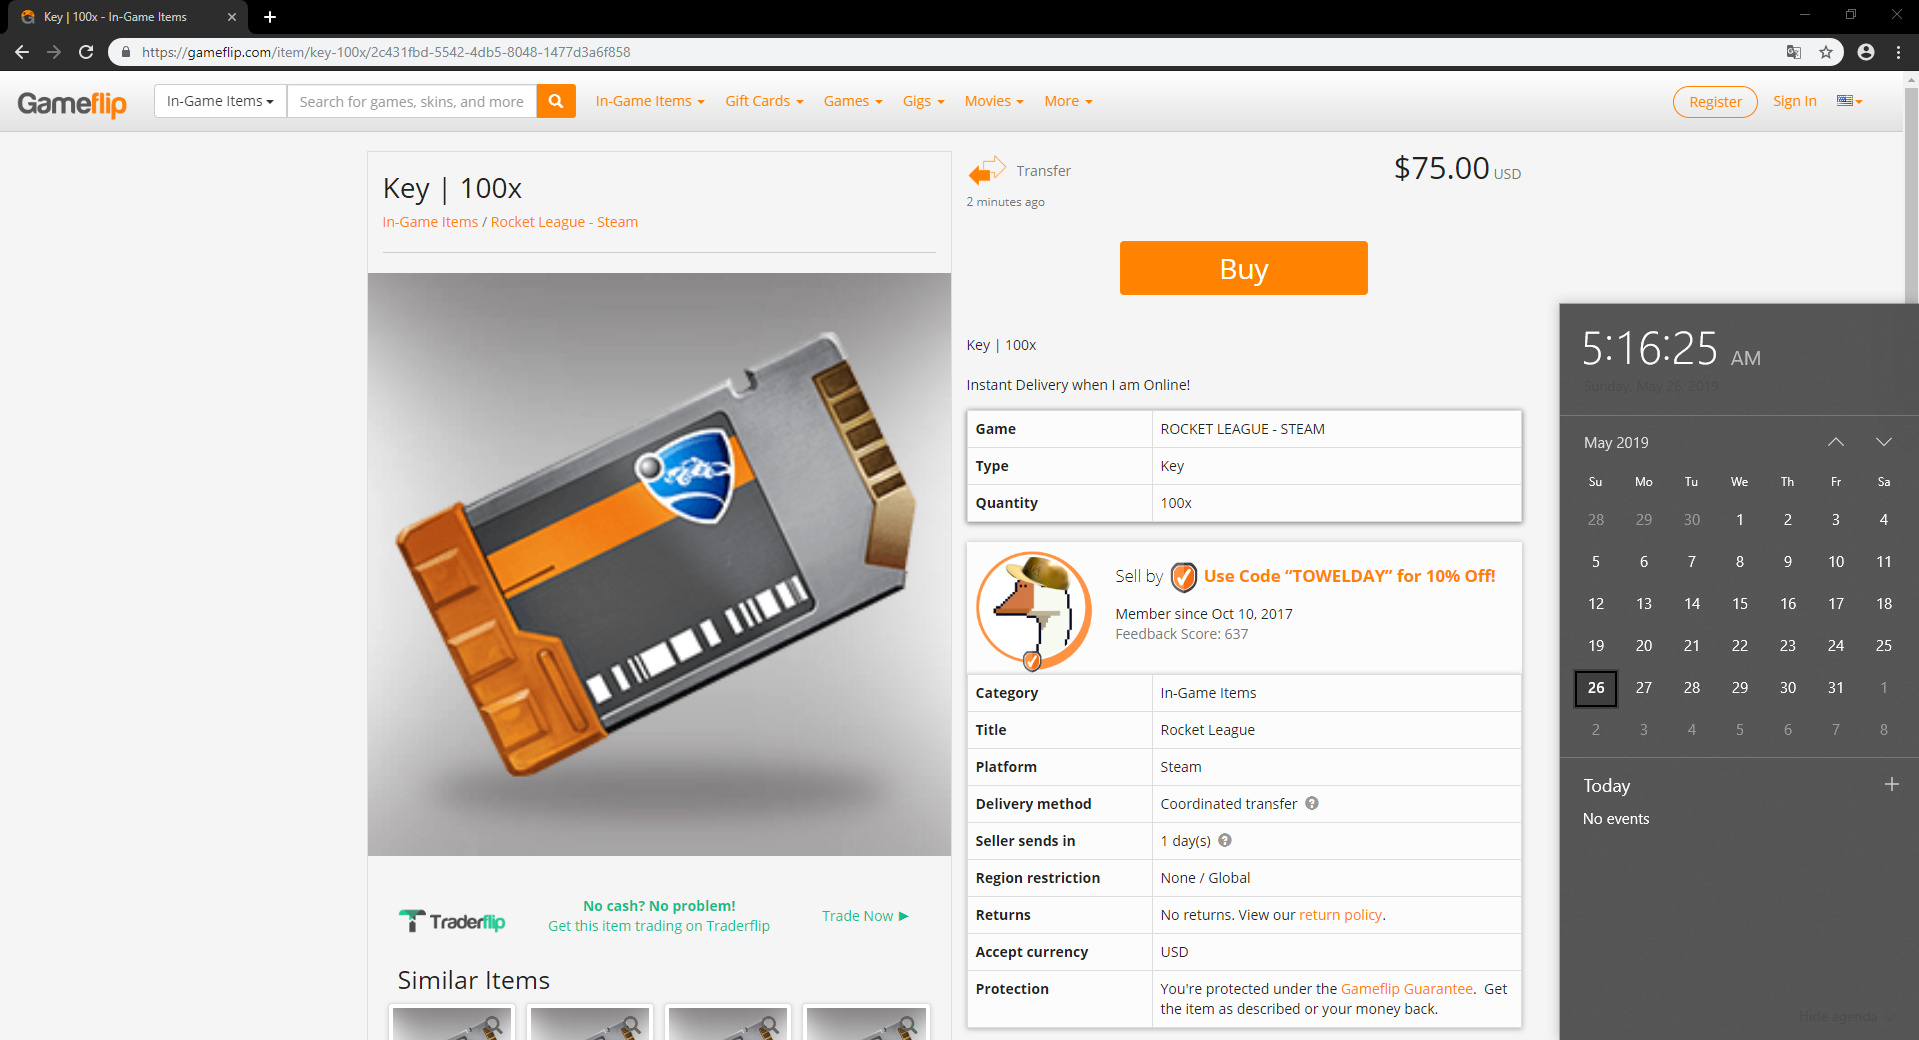Open the seller goose avatar
This screenshot has height=1040, width=1919.
(1034, 611)
